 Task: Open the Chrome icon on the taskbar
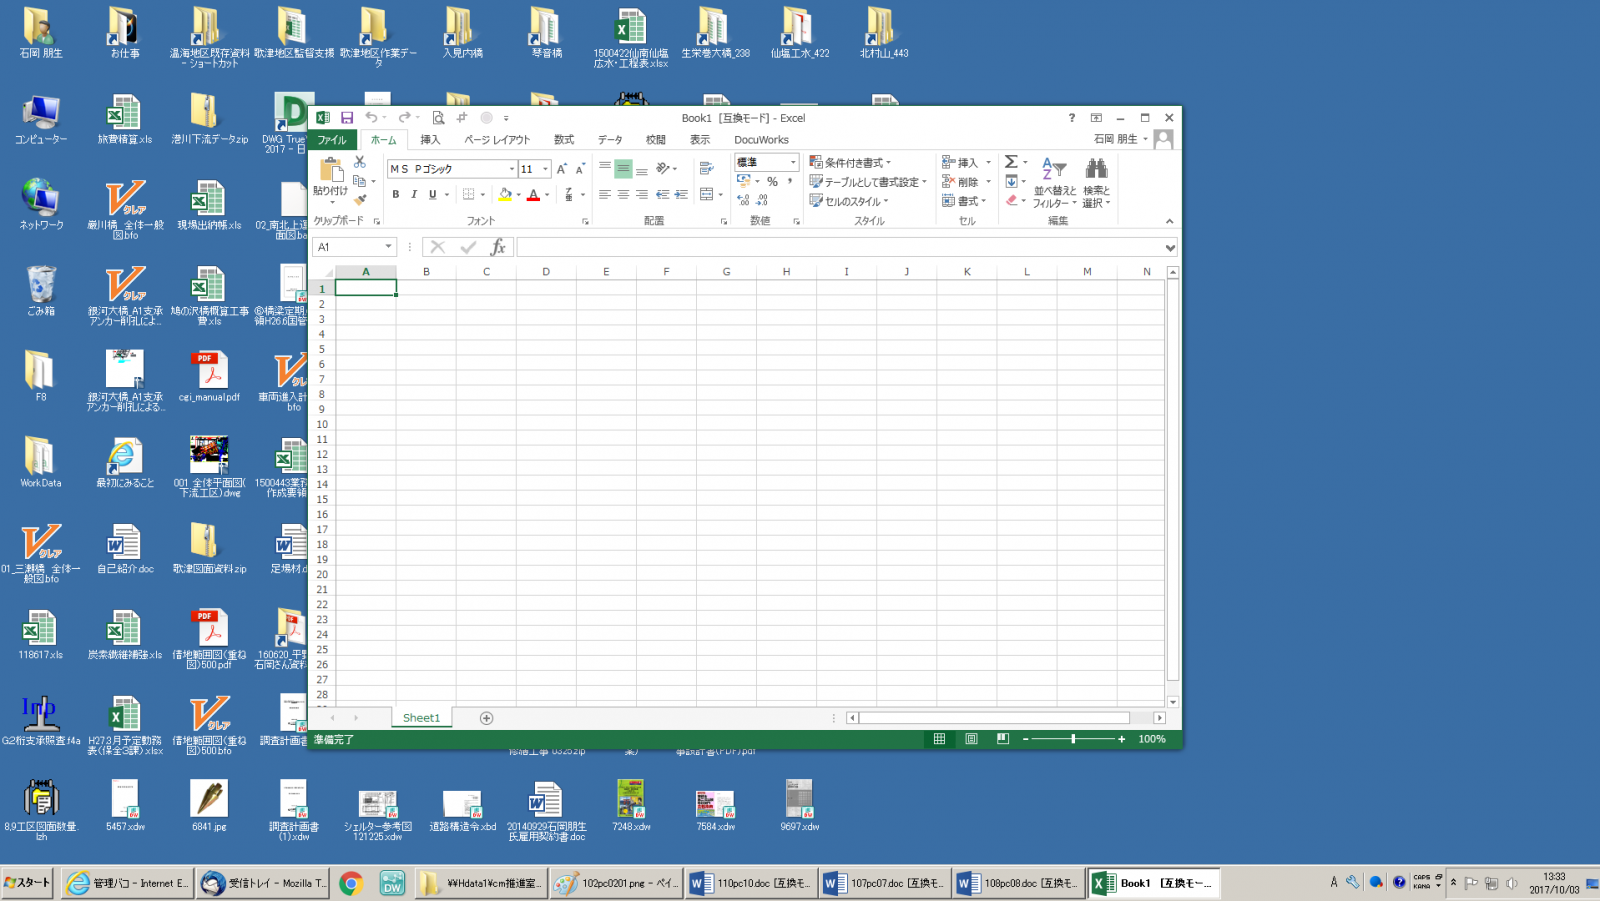pos(351,883)
